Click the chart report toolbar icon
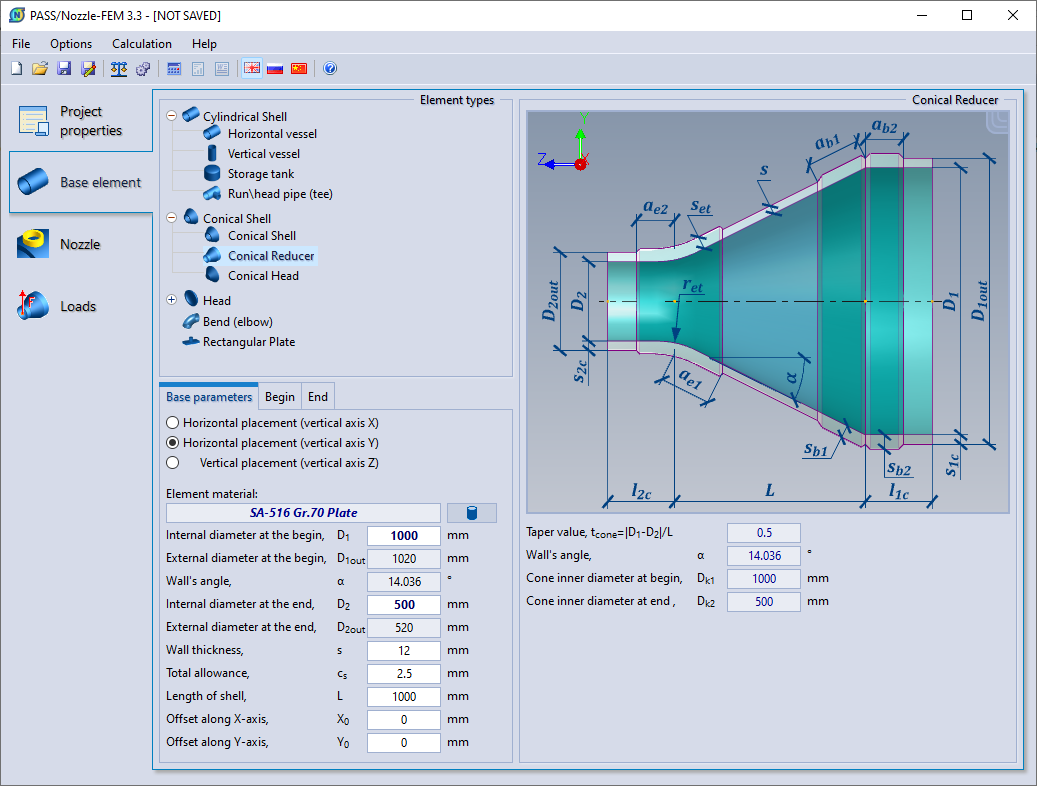 (x=198, y=68)
